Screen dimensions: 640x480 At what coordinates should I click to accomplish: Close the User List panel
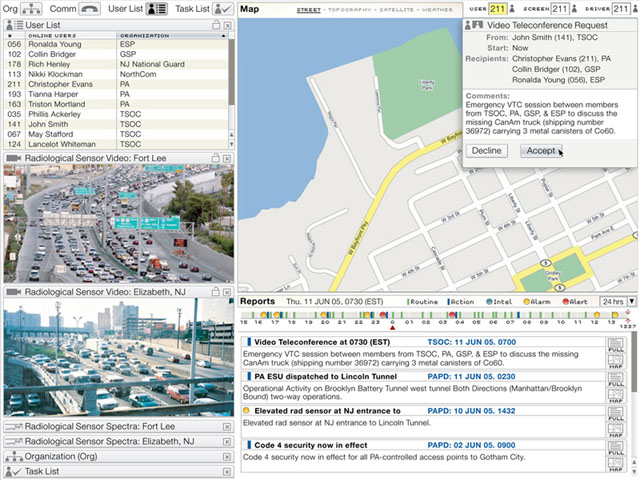click(x=227, y=25)
